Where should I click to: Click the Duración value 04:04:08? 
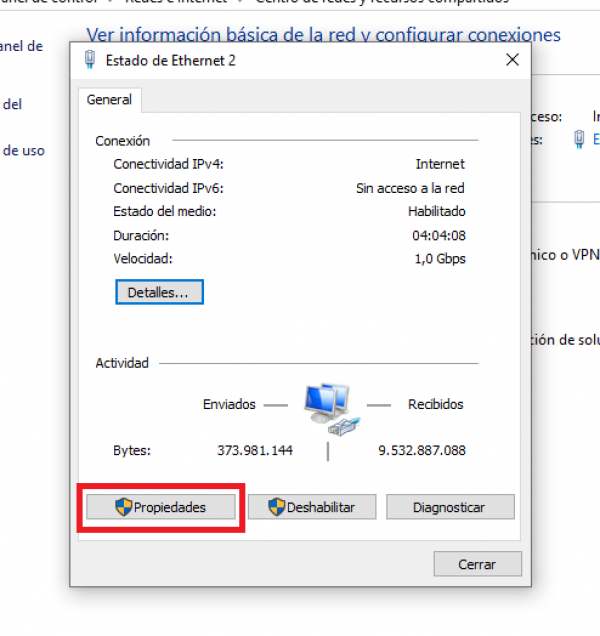point(437,236)
